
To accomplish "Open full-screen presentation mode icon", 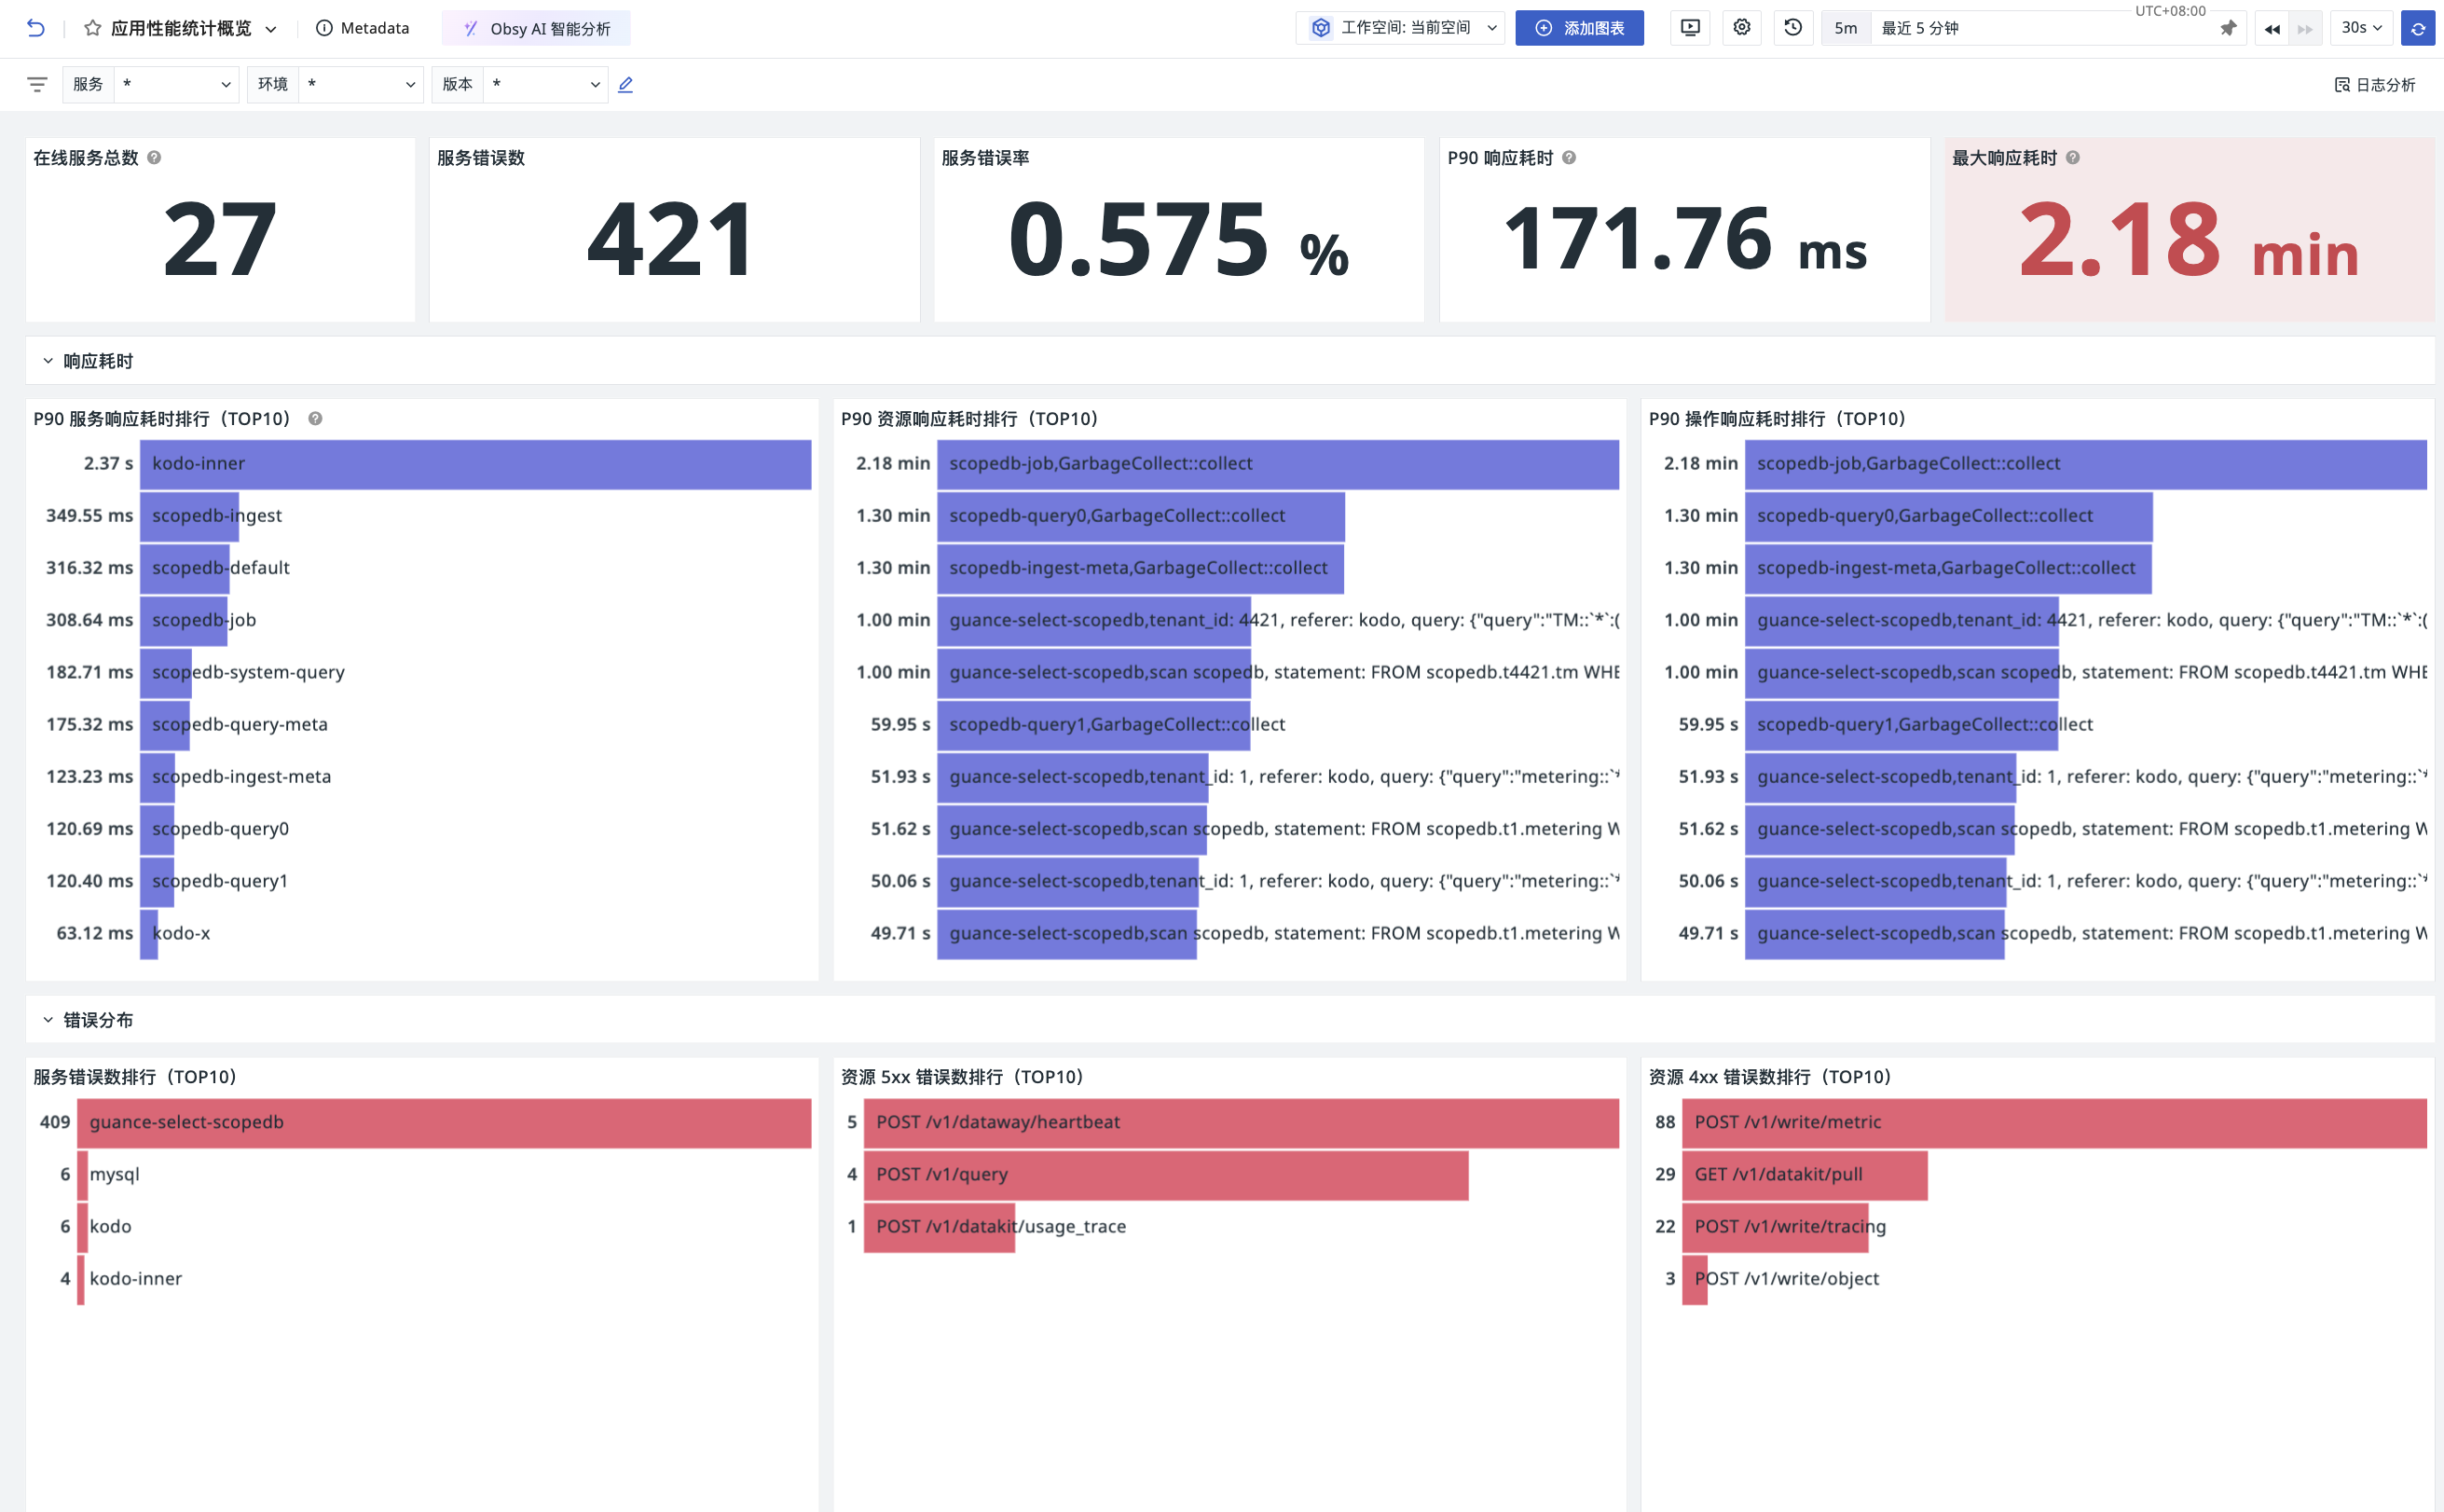I will coord(1690,28).
